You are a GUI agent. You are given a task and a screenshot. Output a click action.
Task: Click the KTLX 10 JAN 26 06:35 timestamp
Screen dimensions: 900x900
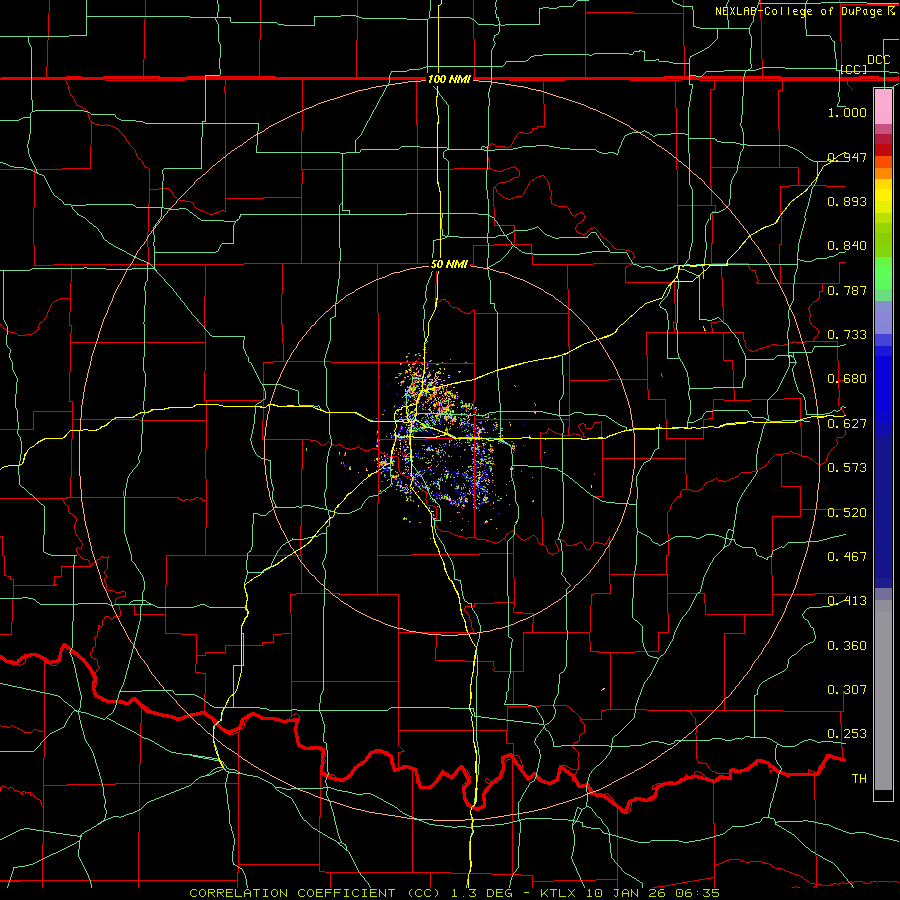pyautogui.click(x=630, y=893)
